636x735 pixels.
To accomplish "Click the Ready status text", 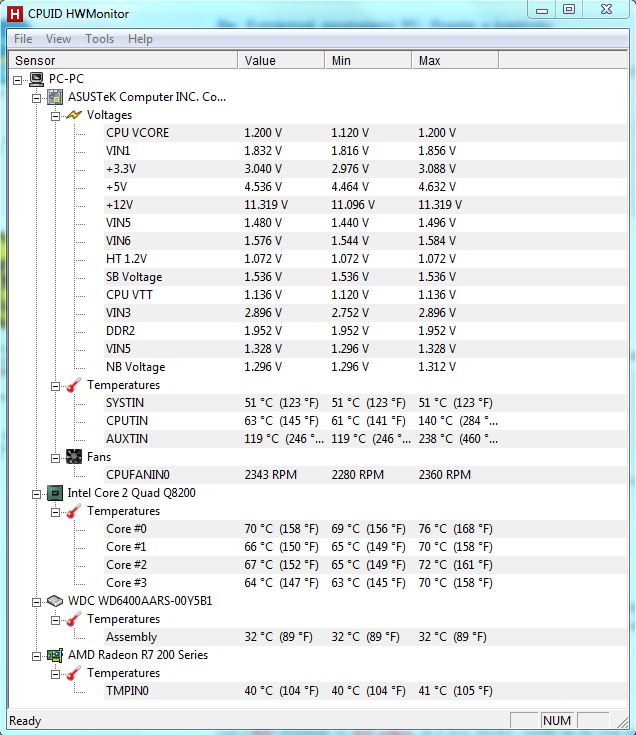I will click(25, 721).
